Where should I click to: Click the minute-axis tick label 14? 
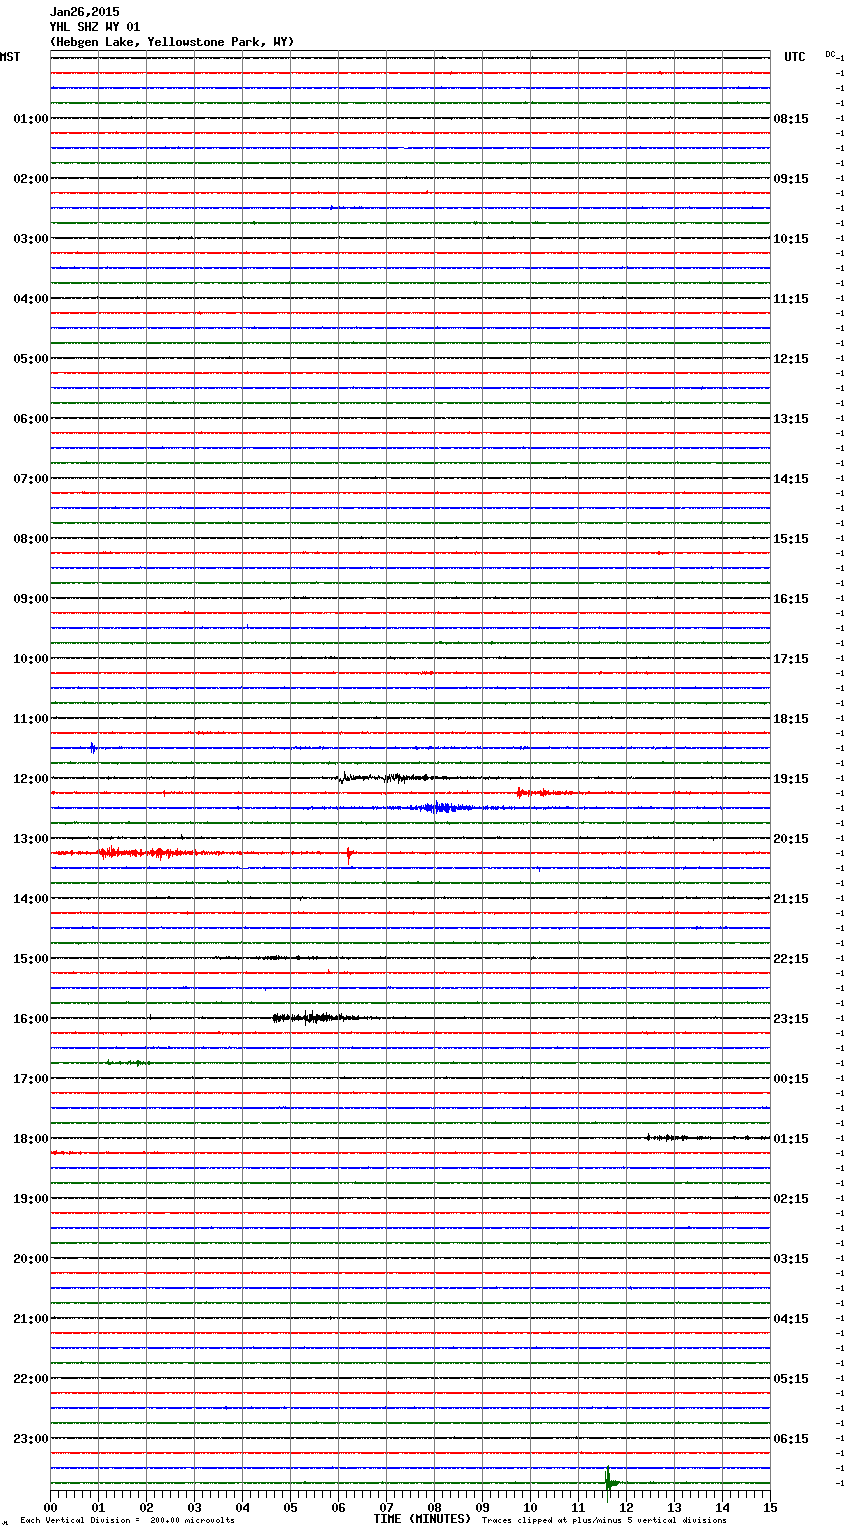tap(722, 1507)
